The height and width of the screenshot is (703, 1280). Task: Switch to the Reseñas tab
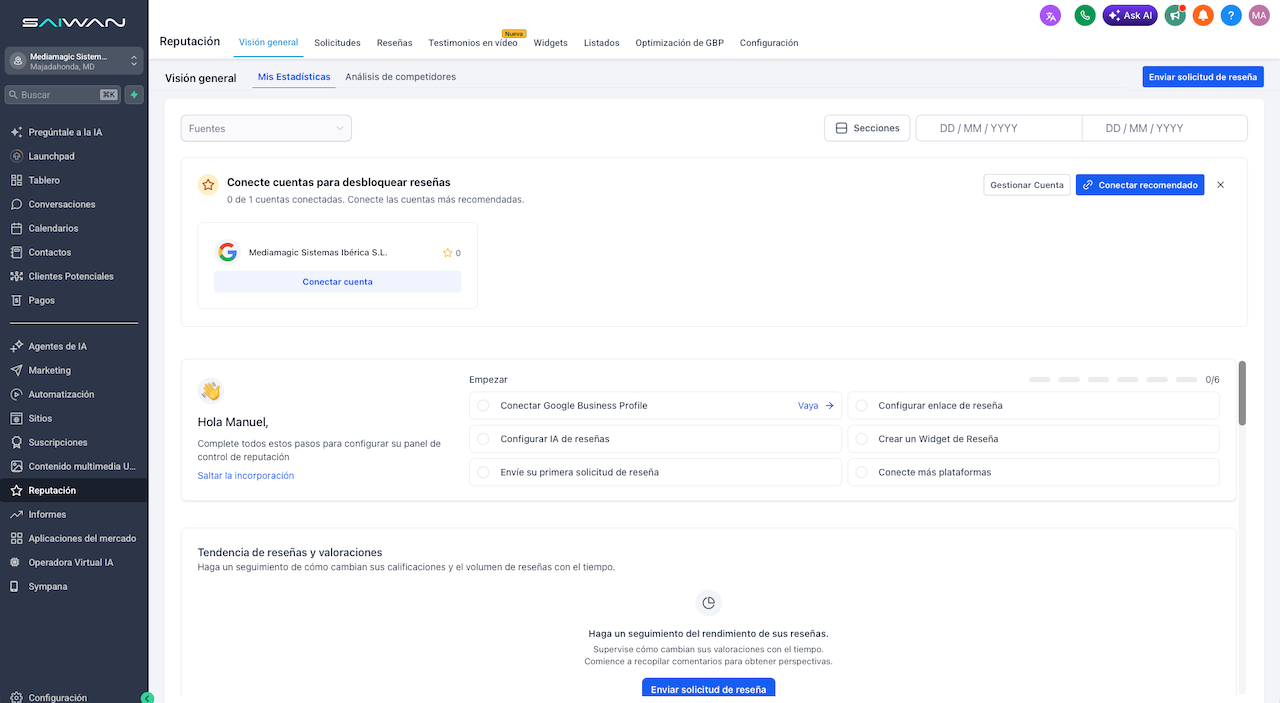394,43
